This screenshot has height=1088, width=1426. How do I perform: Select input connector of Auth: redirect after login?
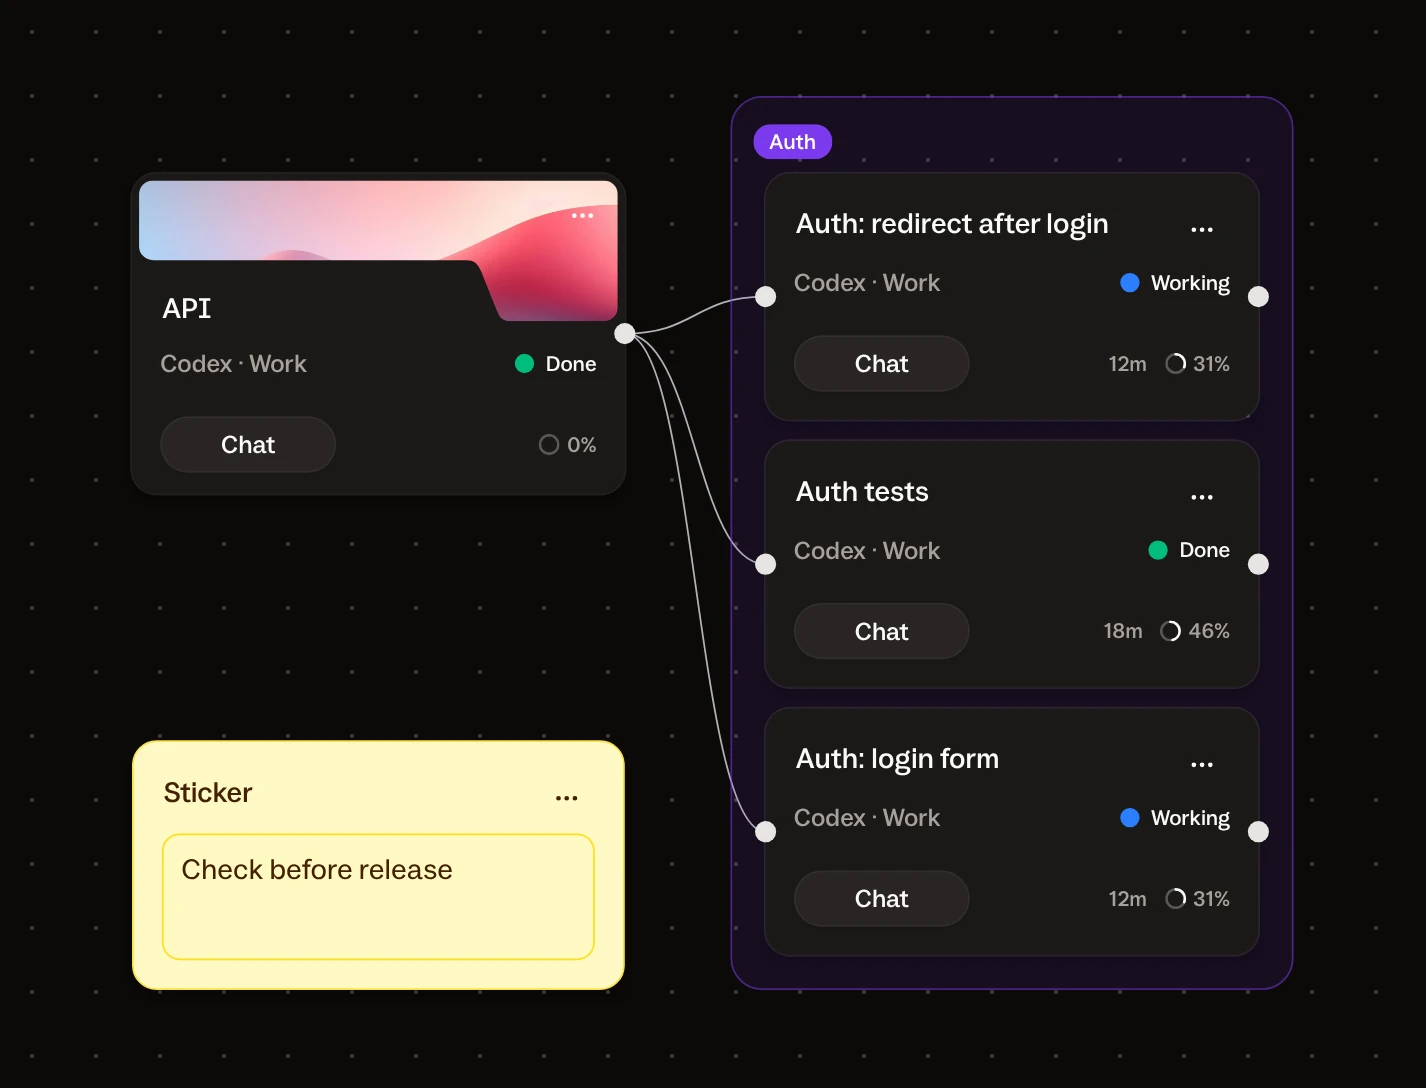pos(766,296)
